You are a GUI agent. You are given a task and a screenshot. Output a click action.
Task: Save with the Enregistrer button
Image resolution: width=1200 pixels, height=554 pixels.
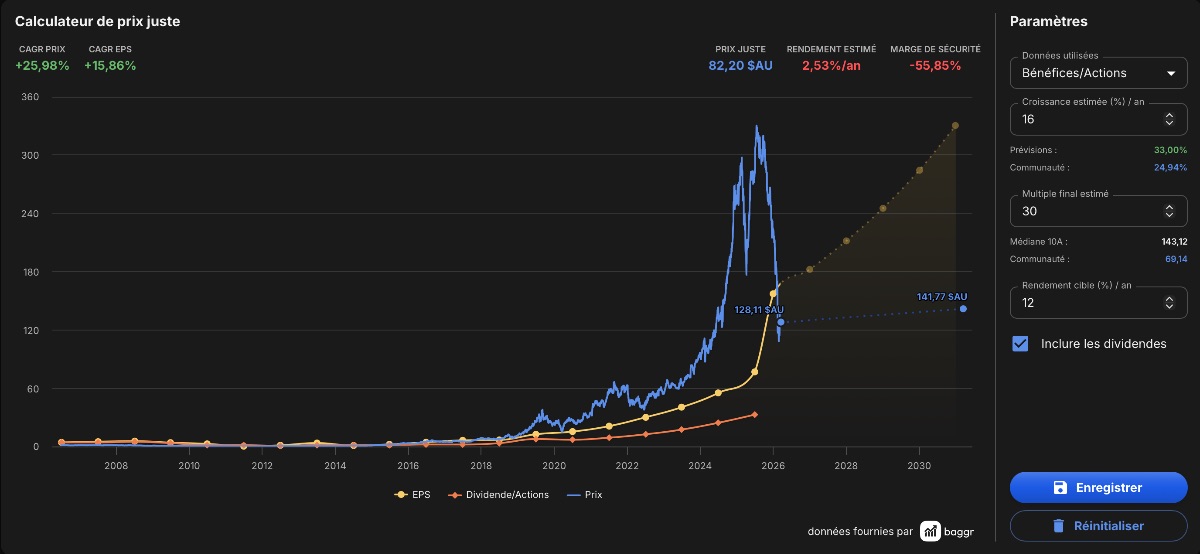click(1098, 488)
